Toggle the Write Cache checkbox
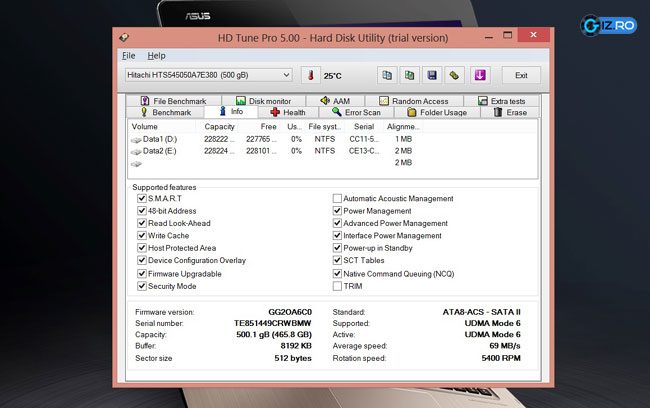Screen dimensions: 650x408 tap(142, 236)
